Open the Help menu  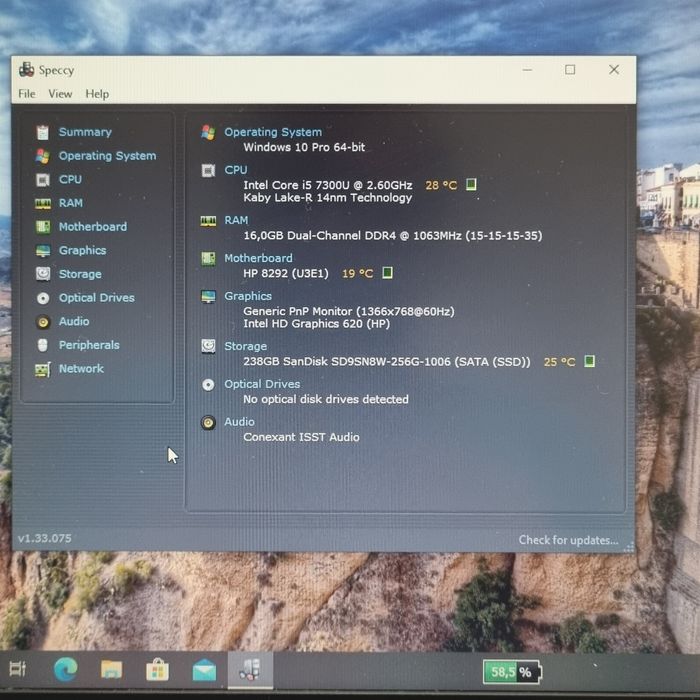(97, 94)
